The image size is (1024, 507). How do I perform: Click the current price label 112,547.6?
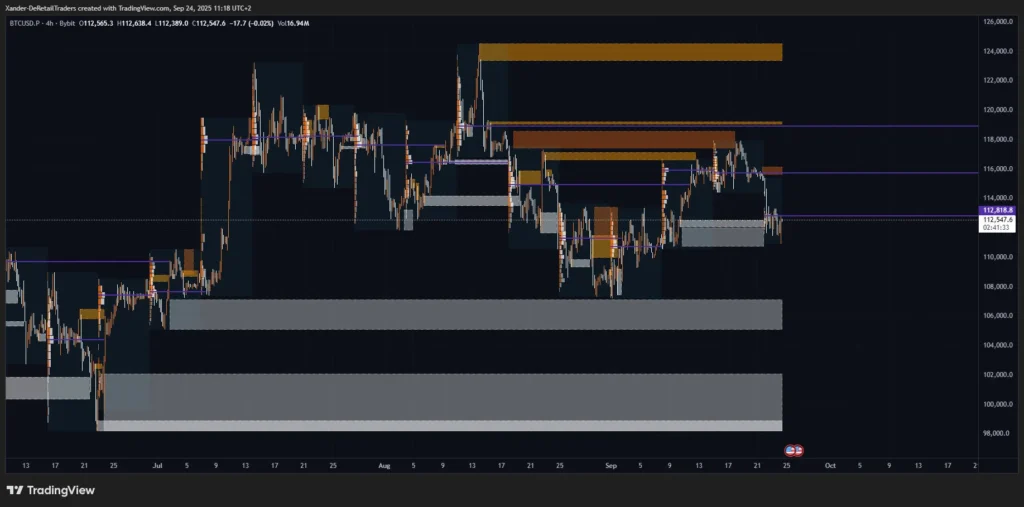997,220
